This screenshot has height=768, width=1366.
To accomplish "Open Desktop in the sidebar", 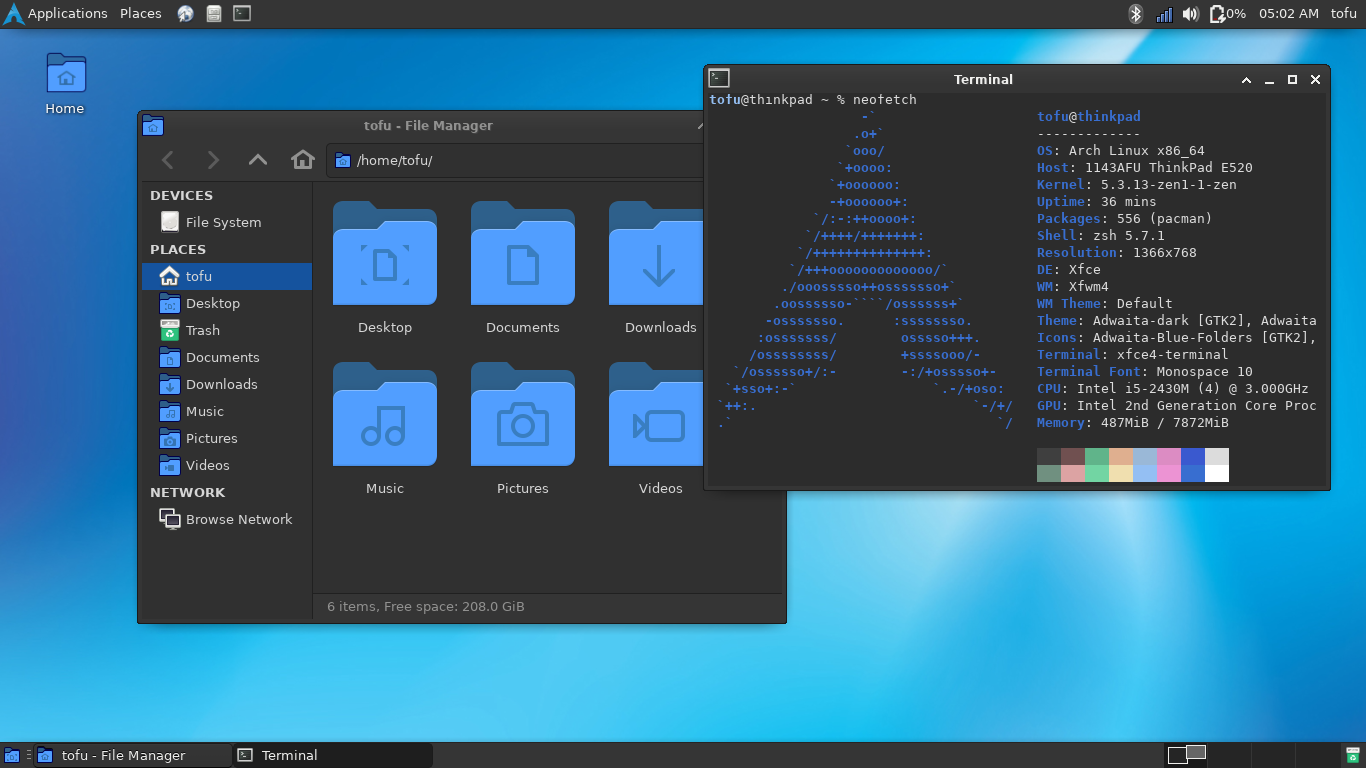I will pyautogui.click(x=226, y=303).
